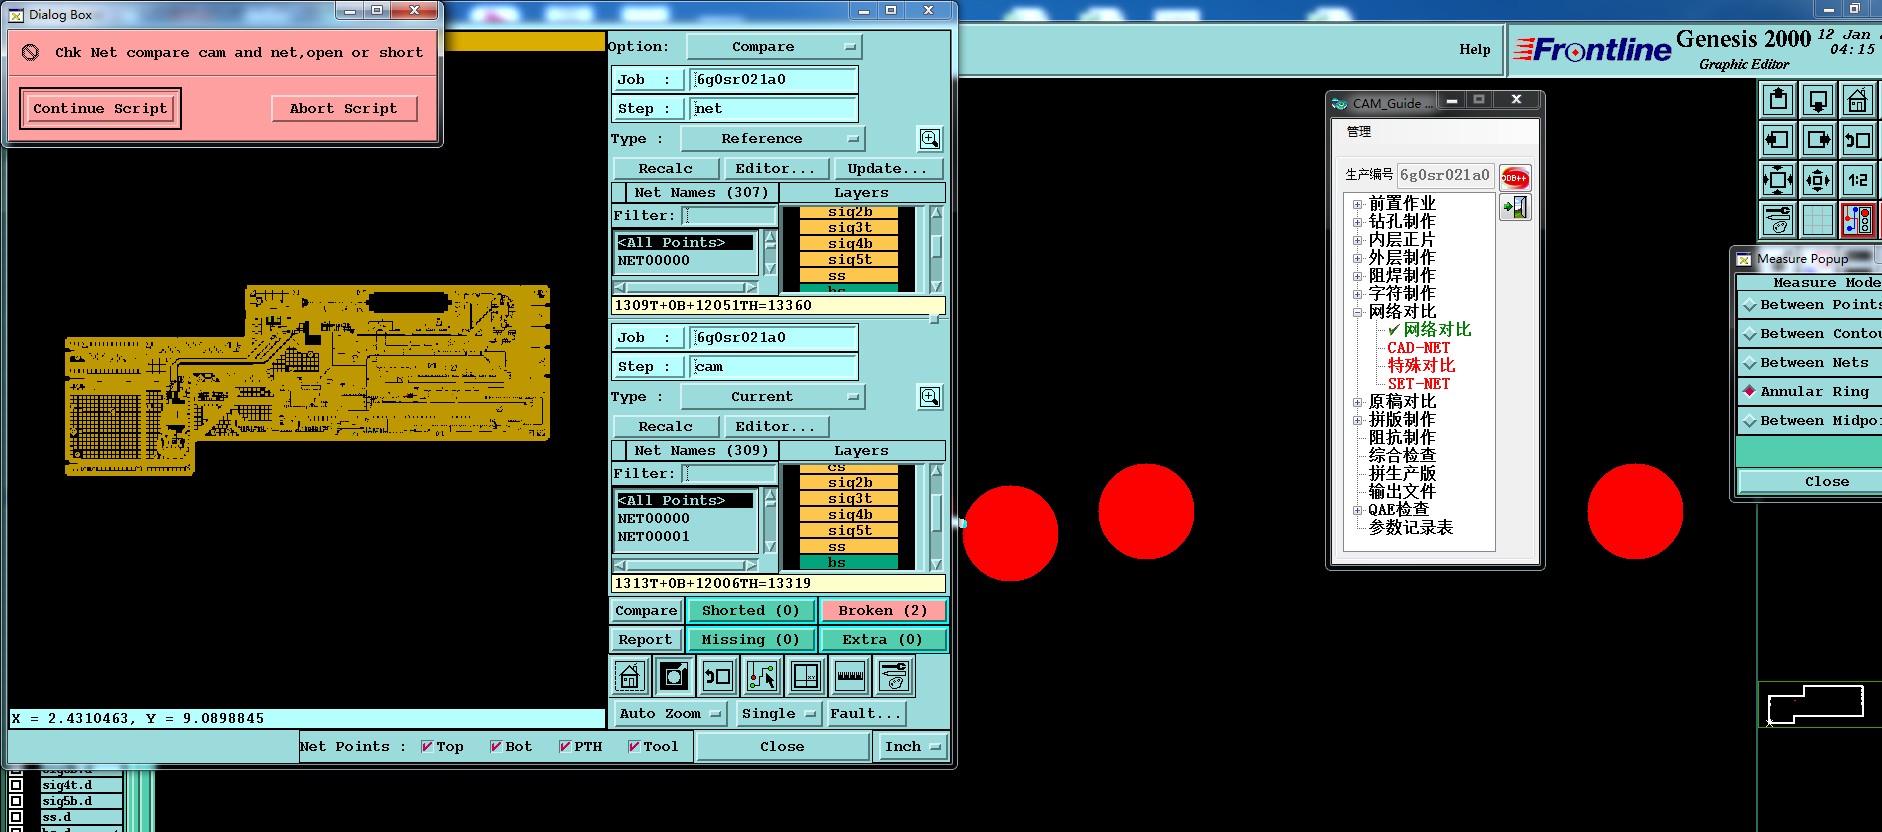The height and width of the screenshot is (832, 1882).
Task: Click the zoom area icon in netlist window
Action: point(674,677)
